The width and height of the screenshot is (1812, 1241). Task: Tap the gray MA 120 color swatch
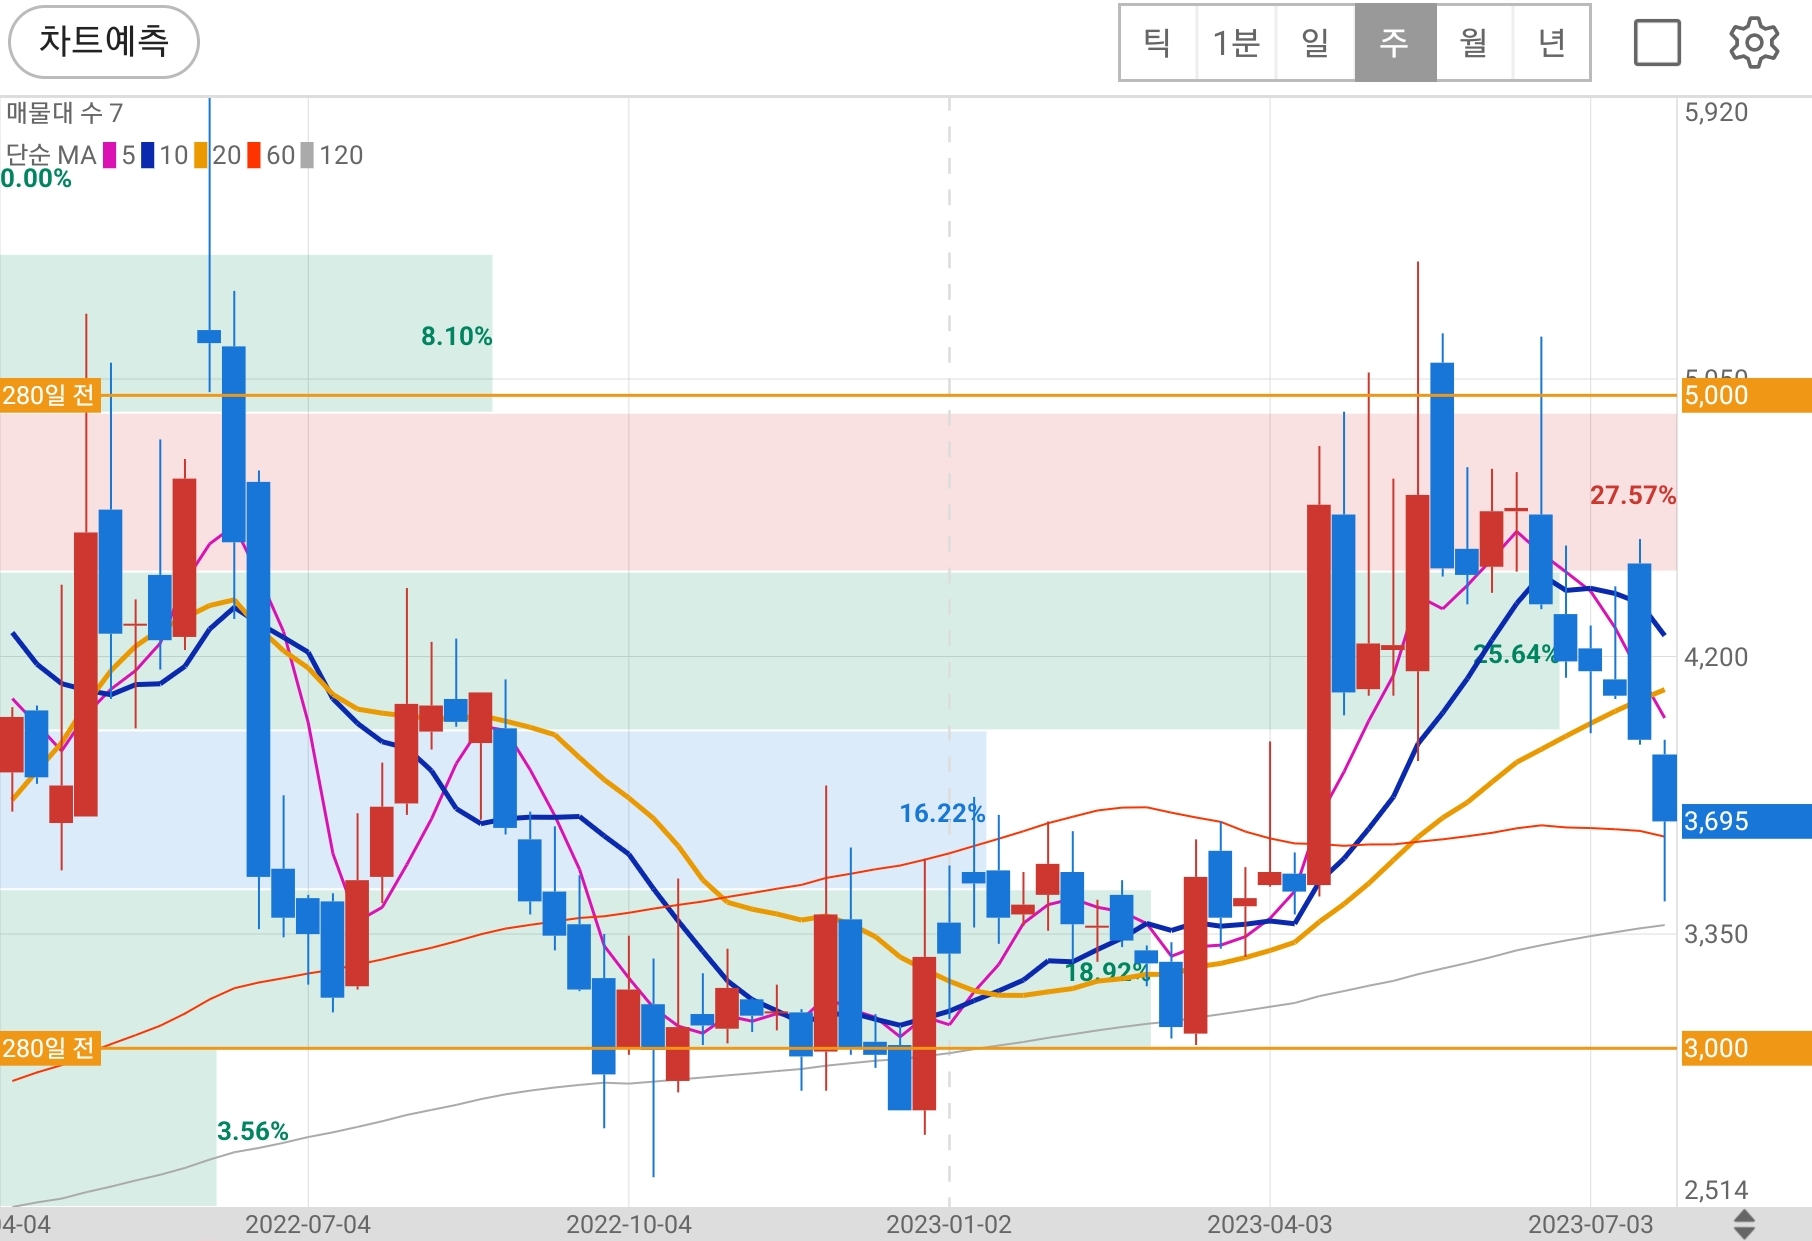point(307,155)
